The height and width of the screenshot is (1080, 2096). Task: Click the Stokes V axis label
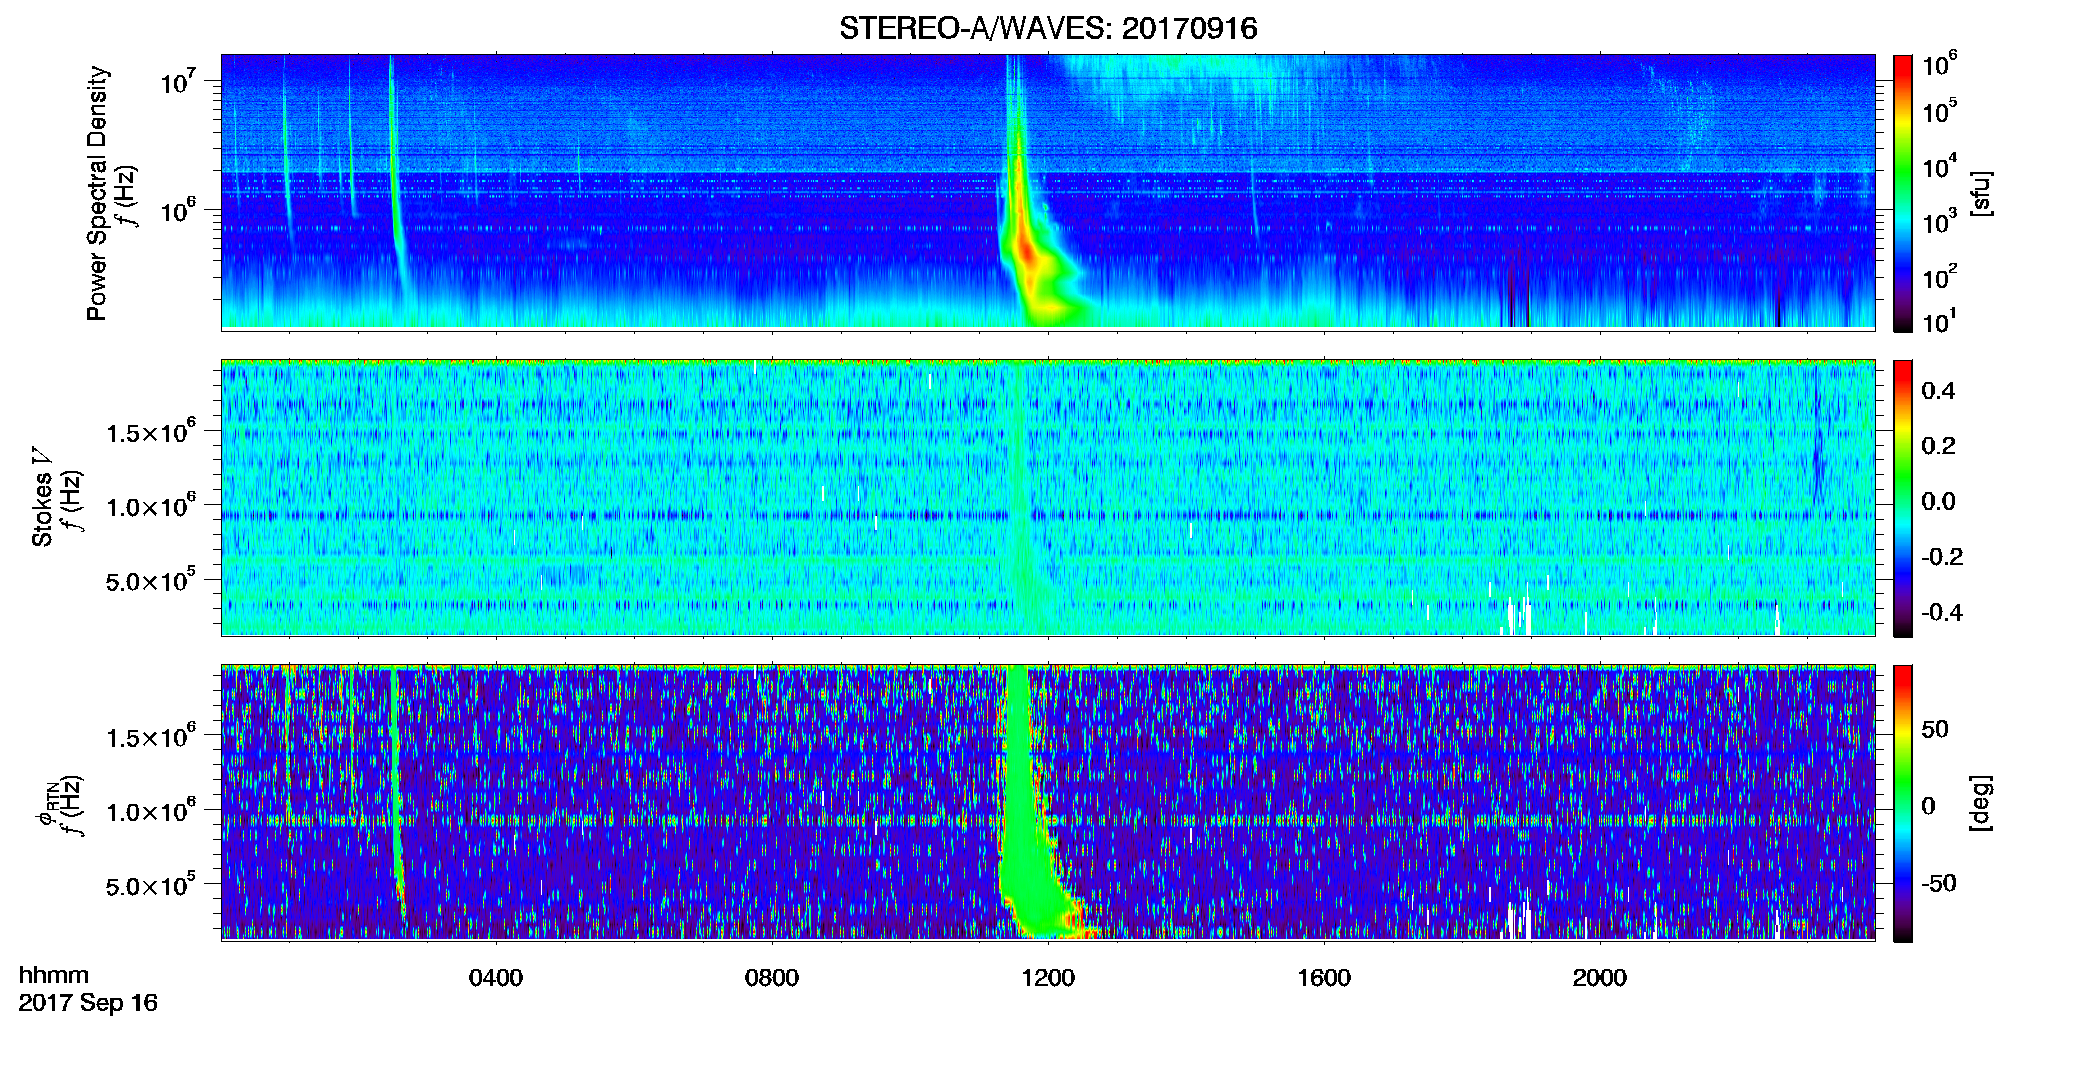click(x=42, y=497)
